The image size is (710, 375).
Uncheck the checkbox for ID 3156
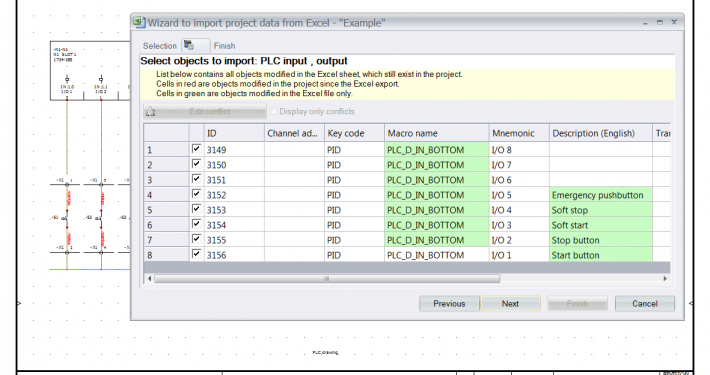[196, 253]
